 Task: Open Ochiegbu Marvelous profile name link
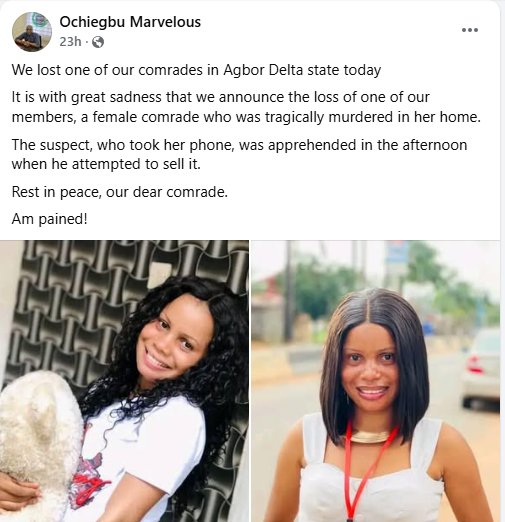(130, 22)
